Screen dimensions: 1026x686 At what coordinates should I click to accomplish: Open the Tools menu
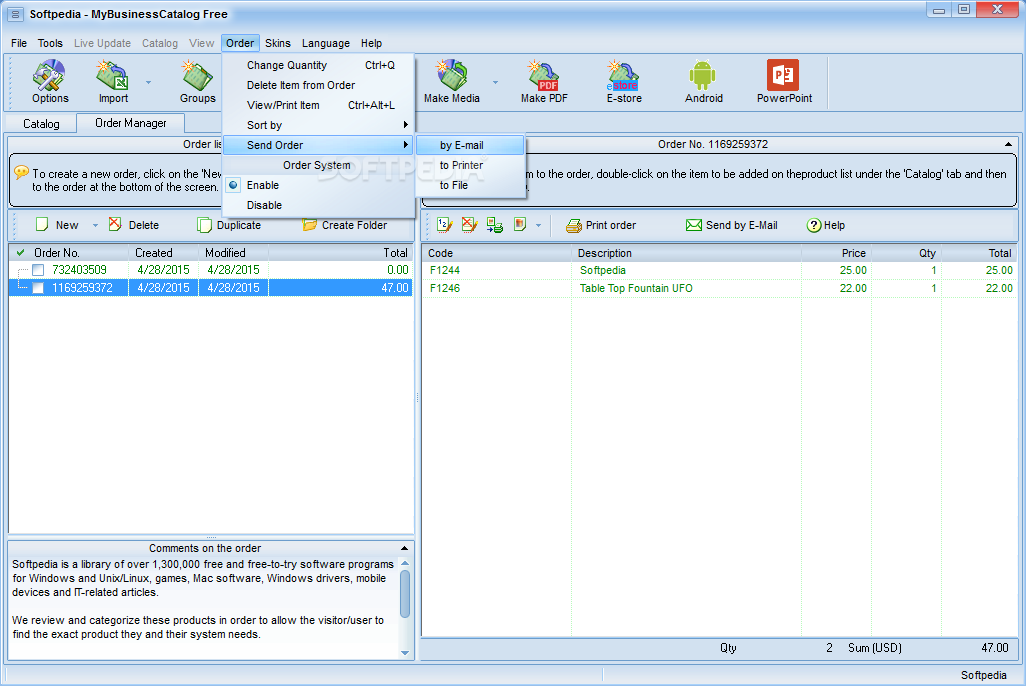(50, 43)
